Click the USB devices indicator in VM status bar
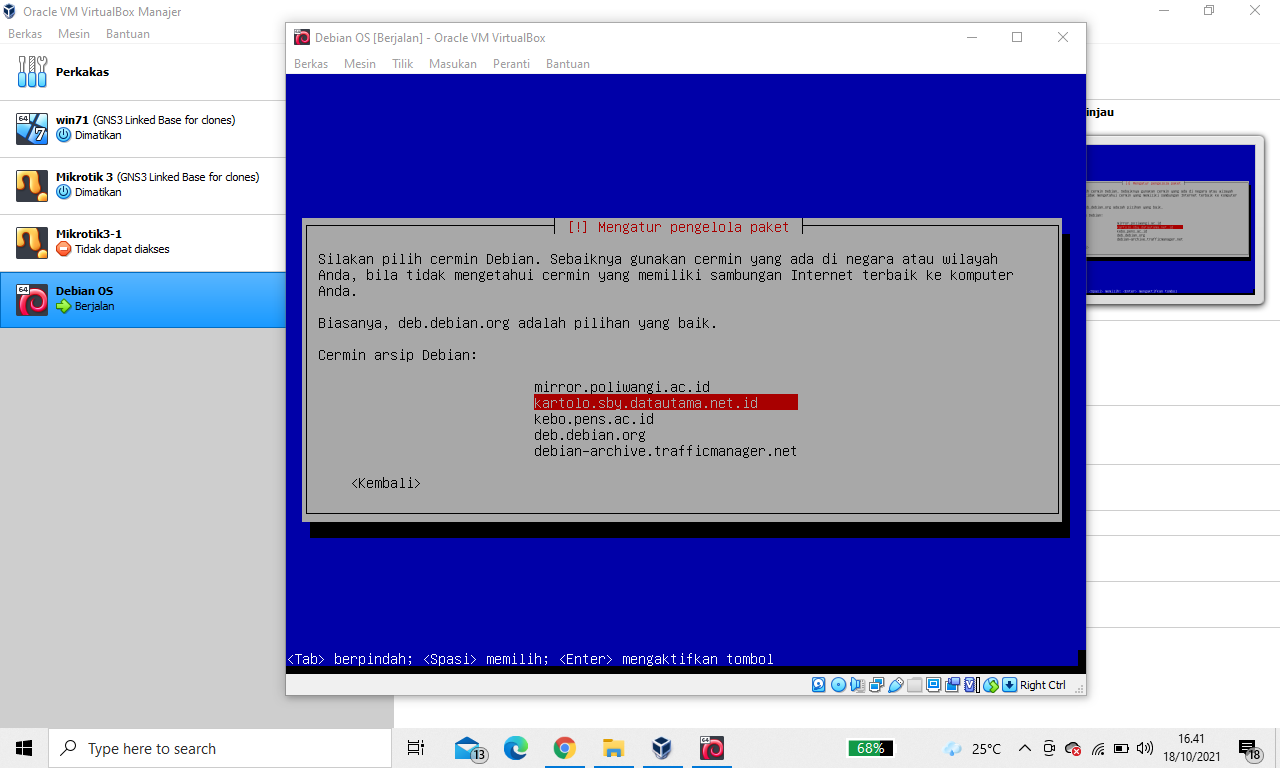Image resolution: width=1280 pixels, height=768 pixels. point(896,685)
